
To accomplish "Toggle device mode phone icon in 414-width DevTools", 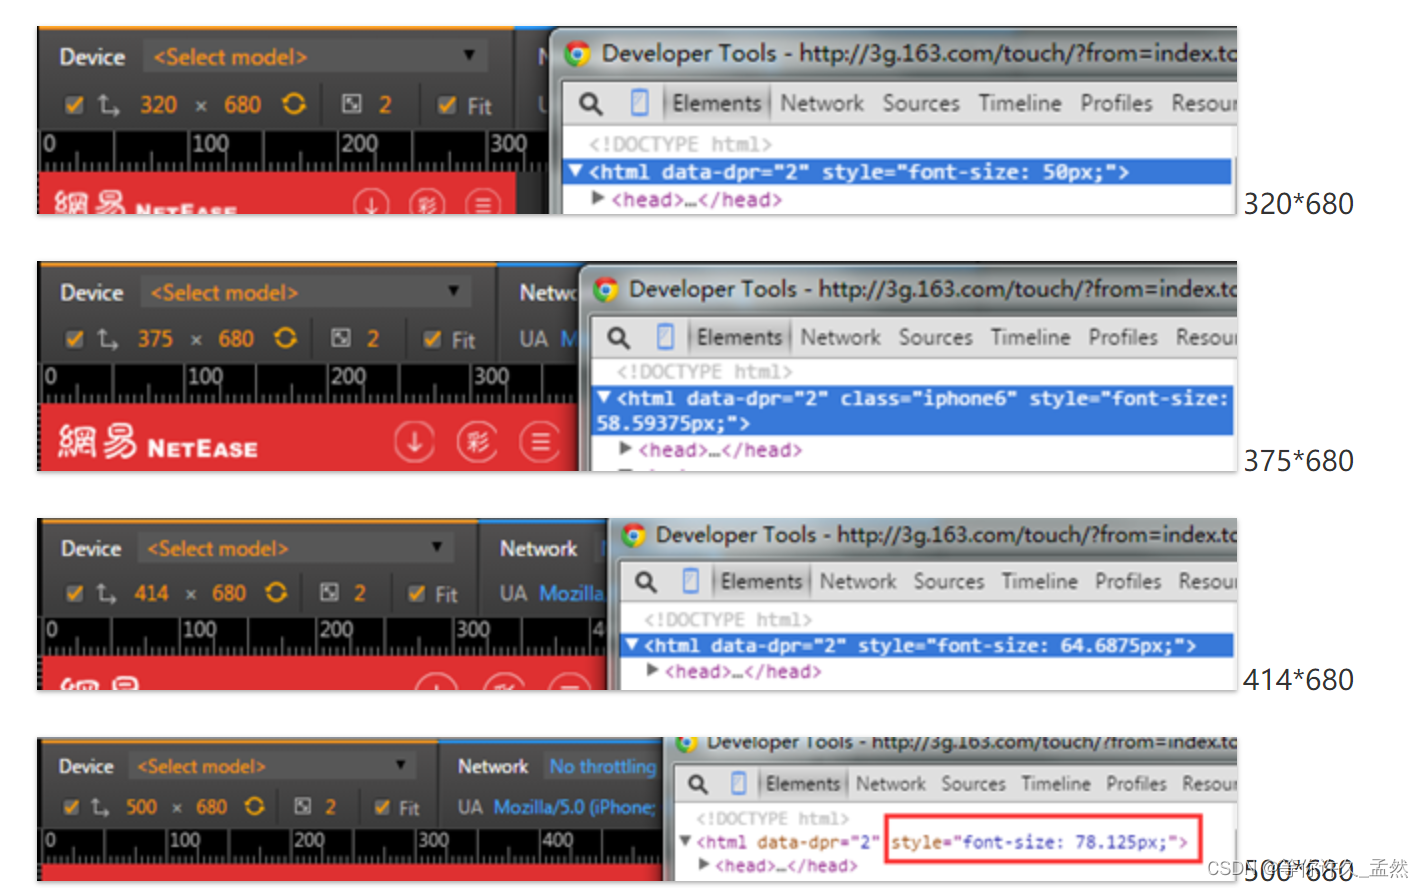I will click(691, 580).
